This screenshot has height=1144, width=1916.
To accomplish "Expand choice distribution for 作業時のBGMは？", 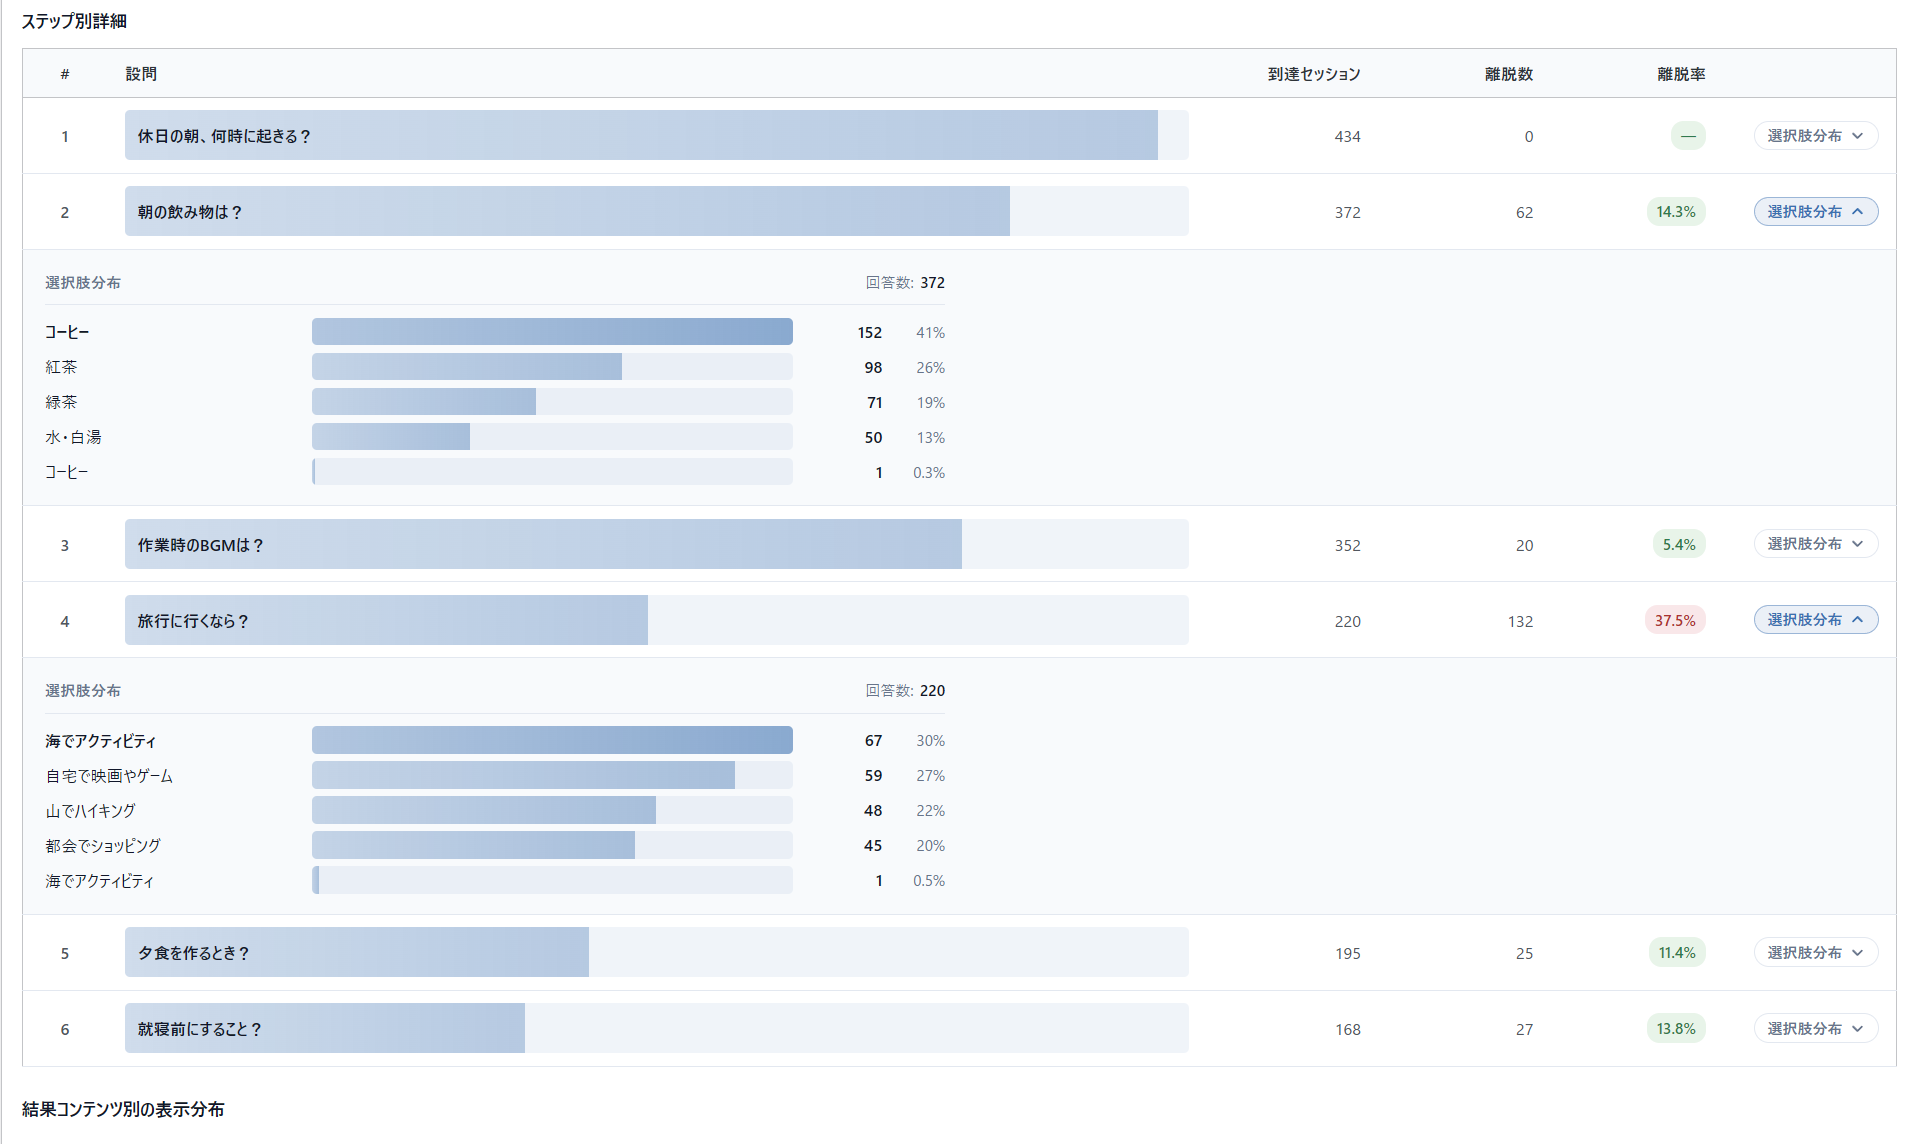I will (x=1815, y=544).
